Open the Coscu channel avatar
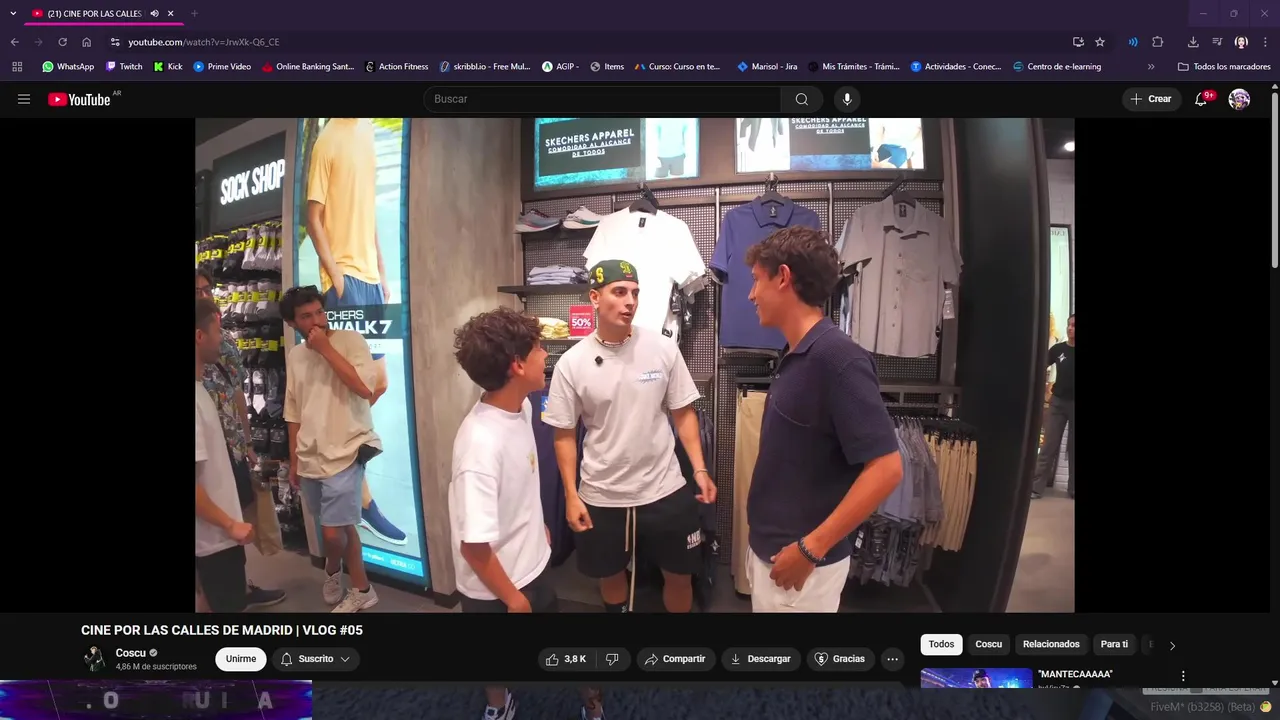Image resolution: width=1280 pixels, height=720 pixels. (x=94, y=658)
